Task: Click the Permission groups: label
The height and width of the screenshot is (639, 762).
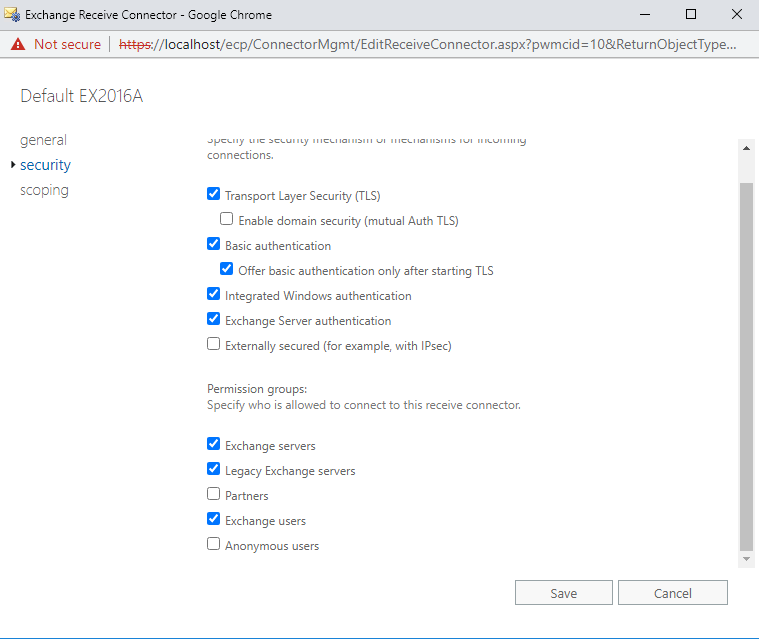Action: click(257, 389)
